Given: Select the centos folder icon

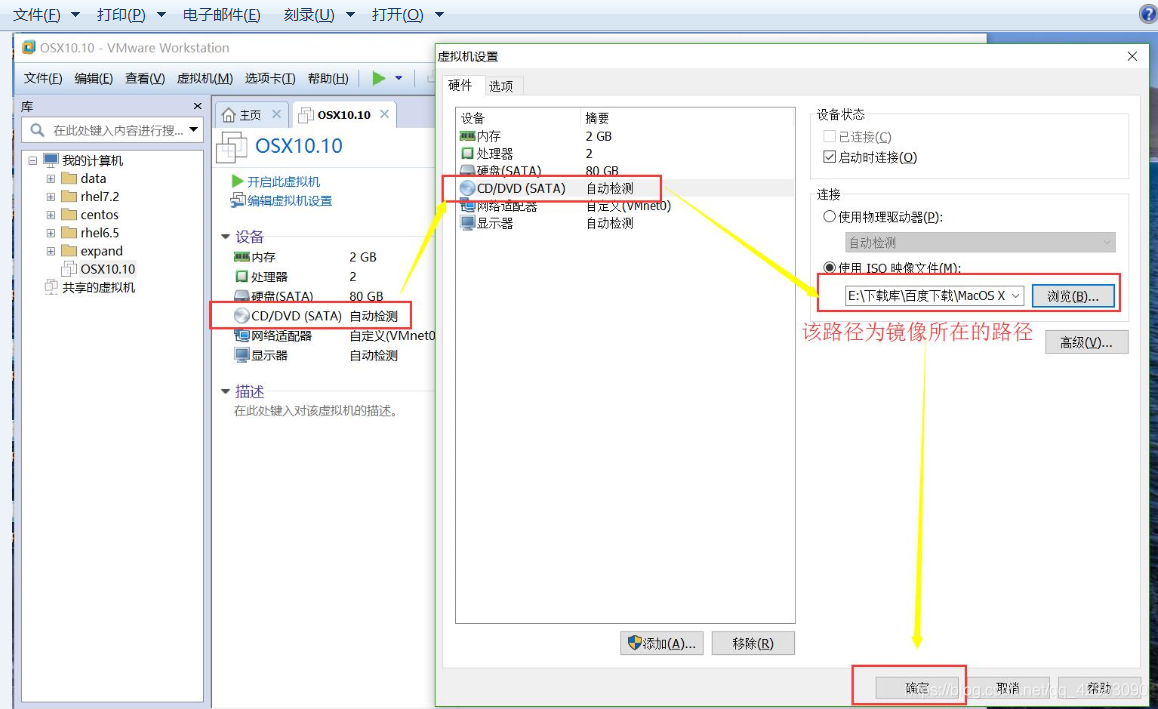Looking at the screenshot, I should tap(69, 214).
